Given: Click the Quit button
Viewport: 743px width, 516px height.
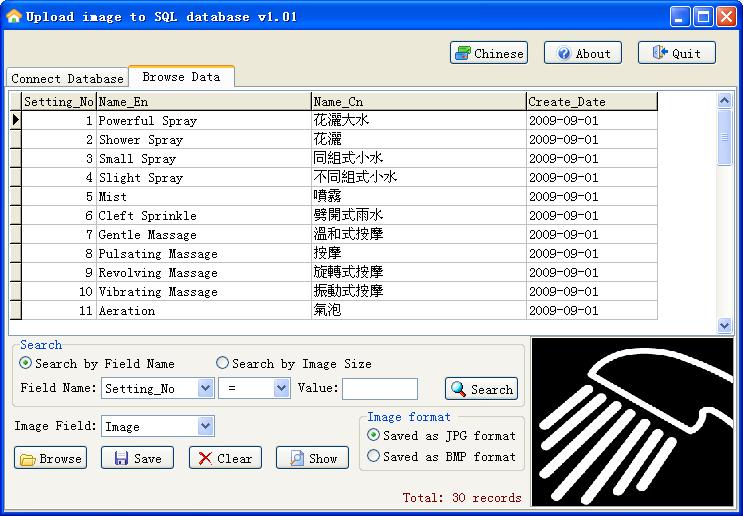Looking at the screenshot, I should point(677,53).
